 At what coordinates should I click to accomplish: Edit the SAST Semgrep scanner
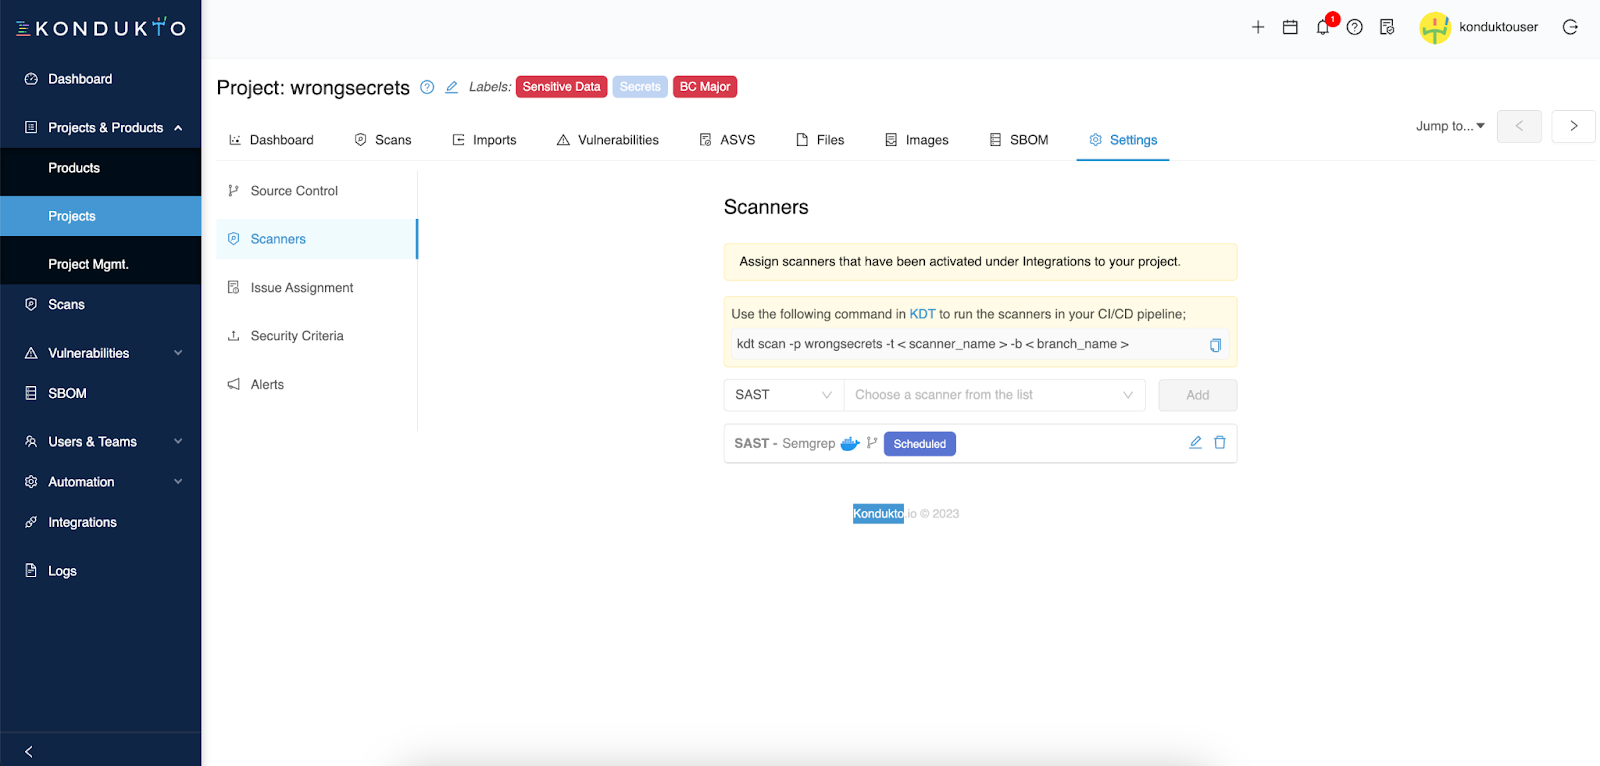(1195, 442)
